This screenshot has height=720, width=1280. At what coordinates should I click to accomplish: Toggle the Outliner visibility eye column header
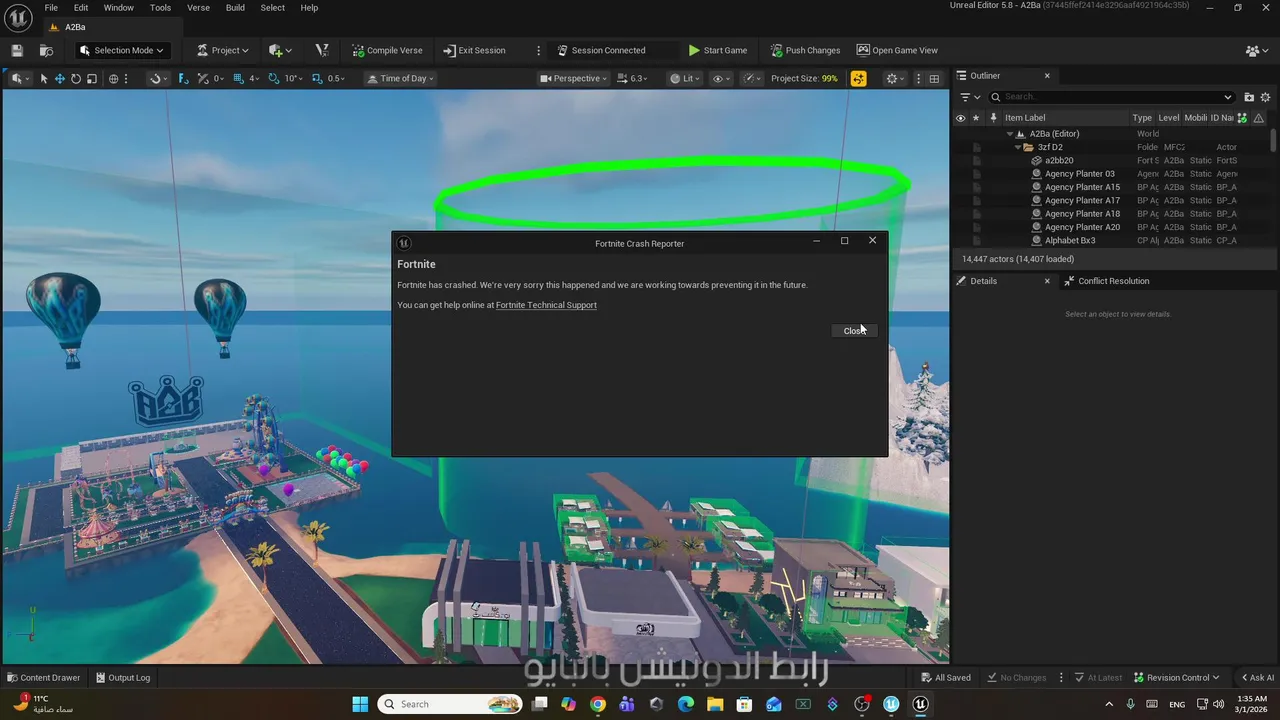pos(960,118)
